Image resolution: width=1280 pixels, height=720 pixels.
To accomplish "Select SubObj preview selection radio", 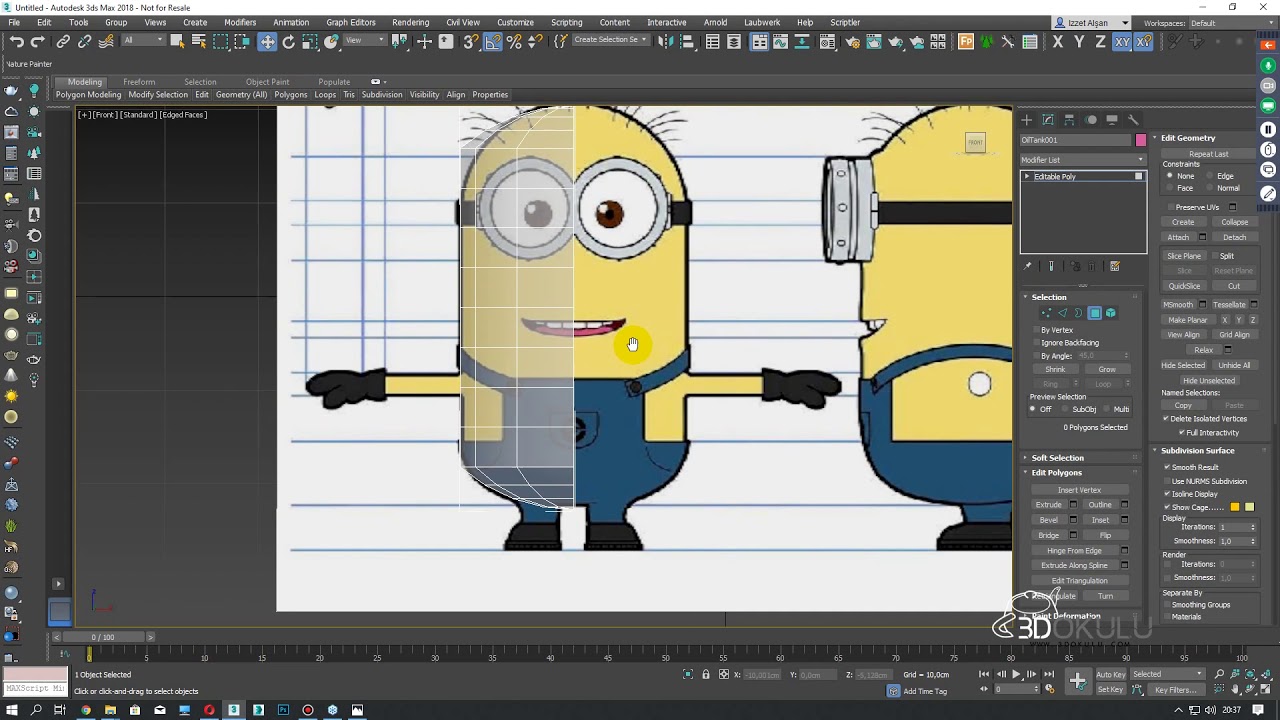I will click(x=1066, y=409).
